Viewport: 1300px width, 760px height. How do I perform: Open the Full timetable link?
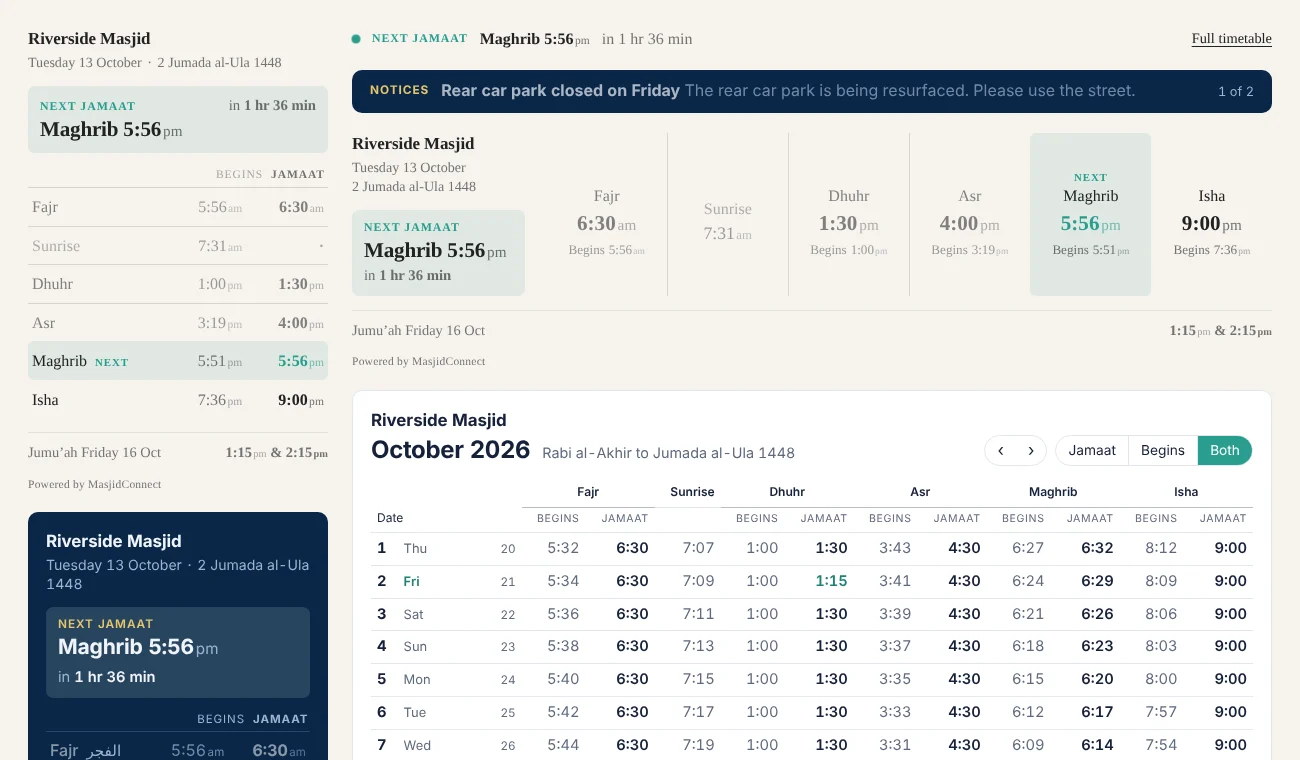[1232, 39]
